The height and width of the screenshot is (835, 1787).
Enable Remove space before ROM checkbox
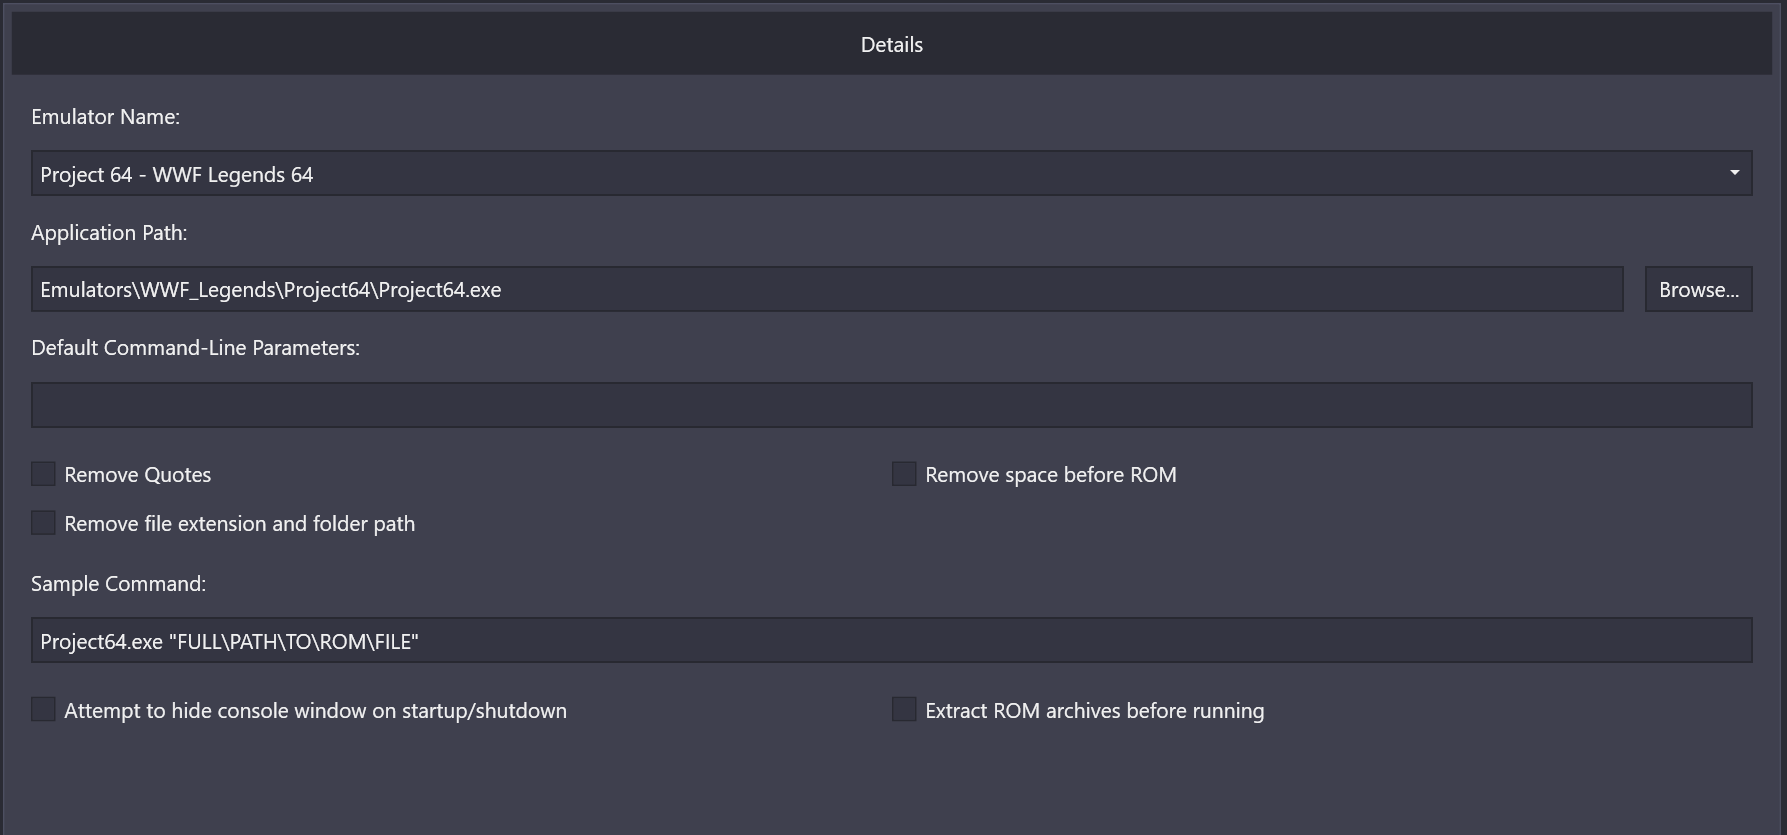(x=904, y=474)
